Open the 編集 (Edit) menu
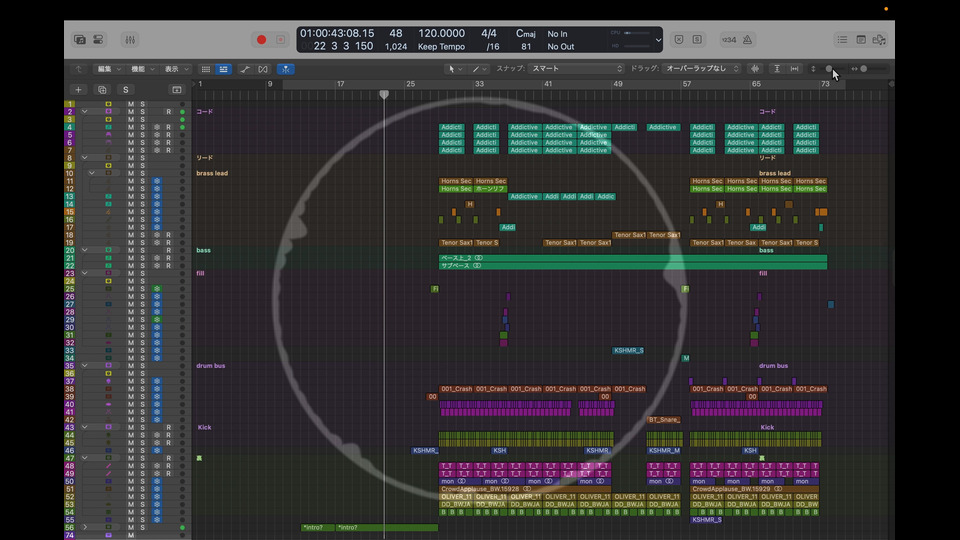Viewport: 960px width, 540px height. point(107,69)
